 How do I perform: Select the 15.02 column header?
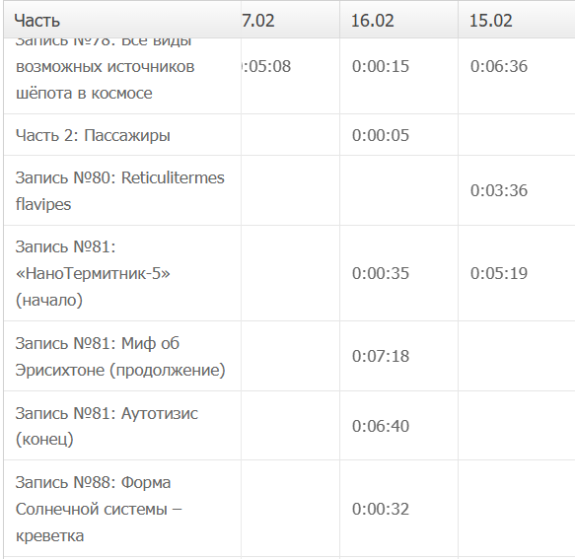(x=491, y=20)
